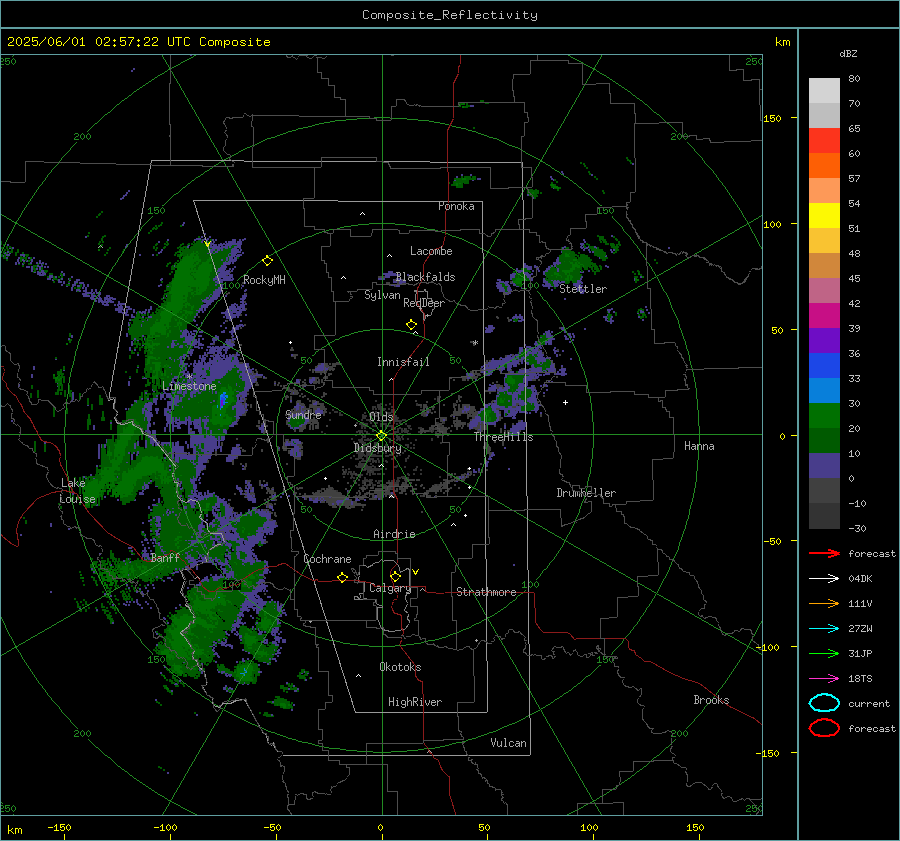900x841 pixels.
Task: Click the Ponoka label
Action: point(456,206)
